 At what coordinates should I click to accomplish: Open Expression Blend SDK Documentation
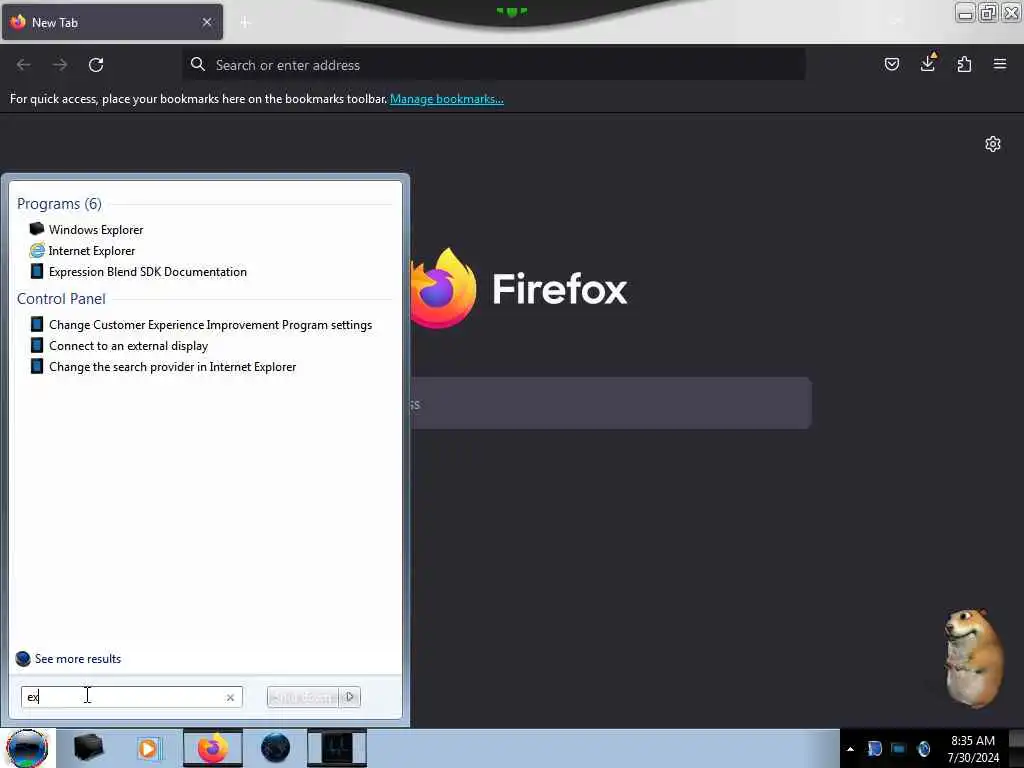[148, 272]
